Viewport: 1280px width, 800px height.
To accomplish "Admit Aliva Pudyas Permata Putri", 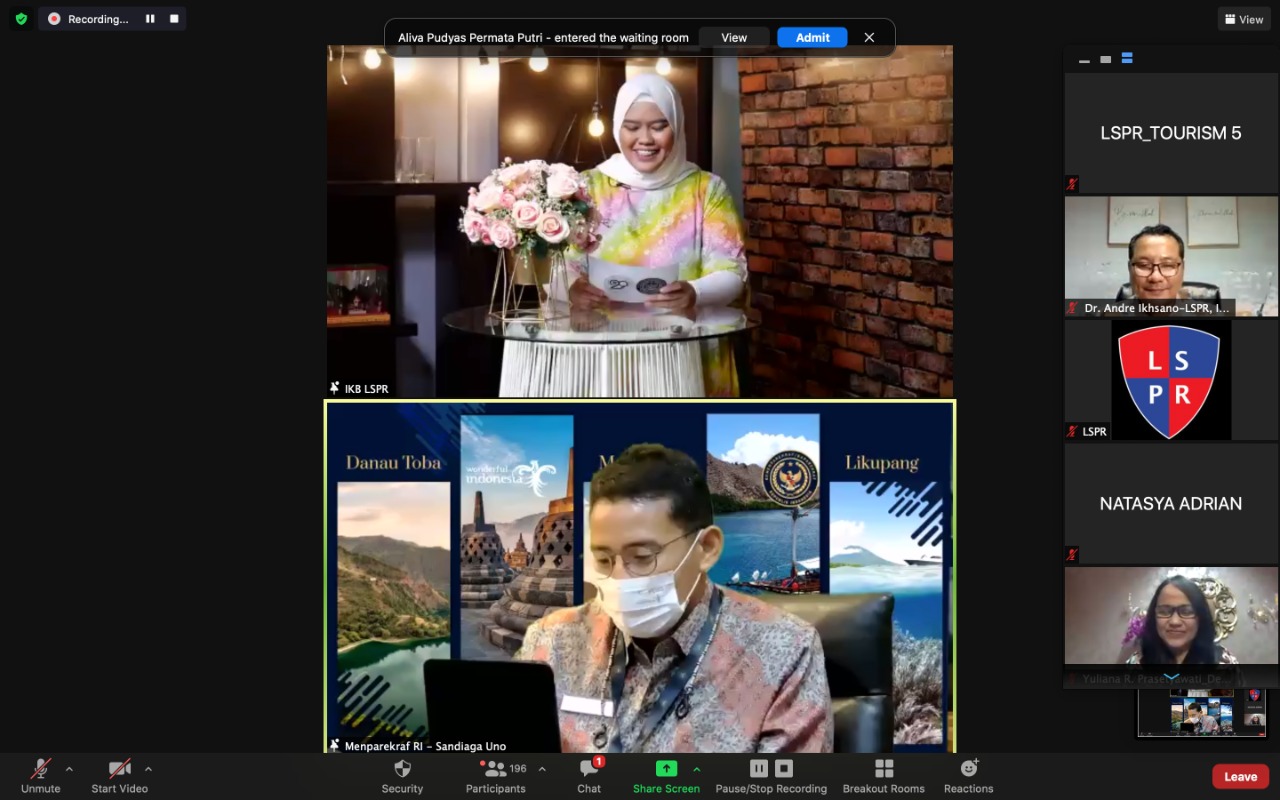I will [812, 37].
